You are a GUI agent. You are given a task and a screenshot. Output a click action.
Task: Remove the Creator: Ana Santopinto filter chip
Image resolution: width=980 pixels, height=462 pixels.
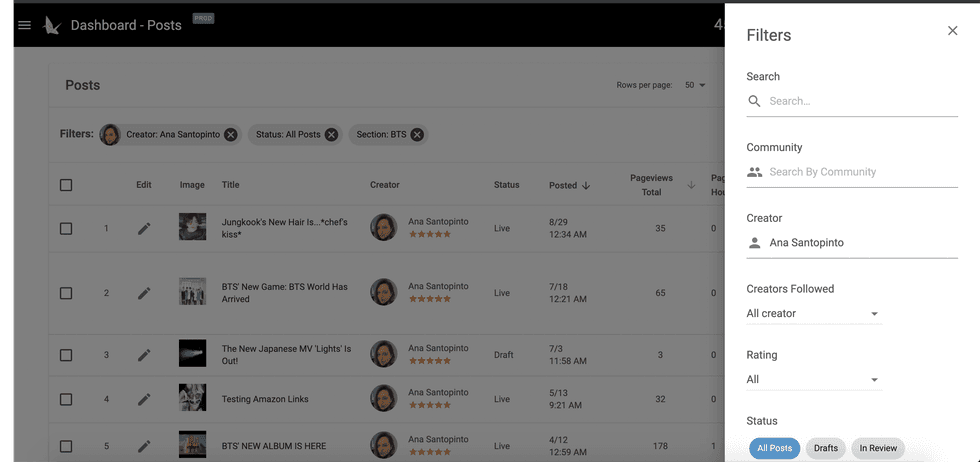231,134
